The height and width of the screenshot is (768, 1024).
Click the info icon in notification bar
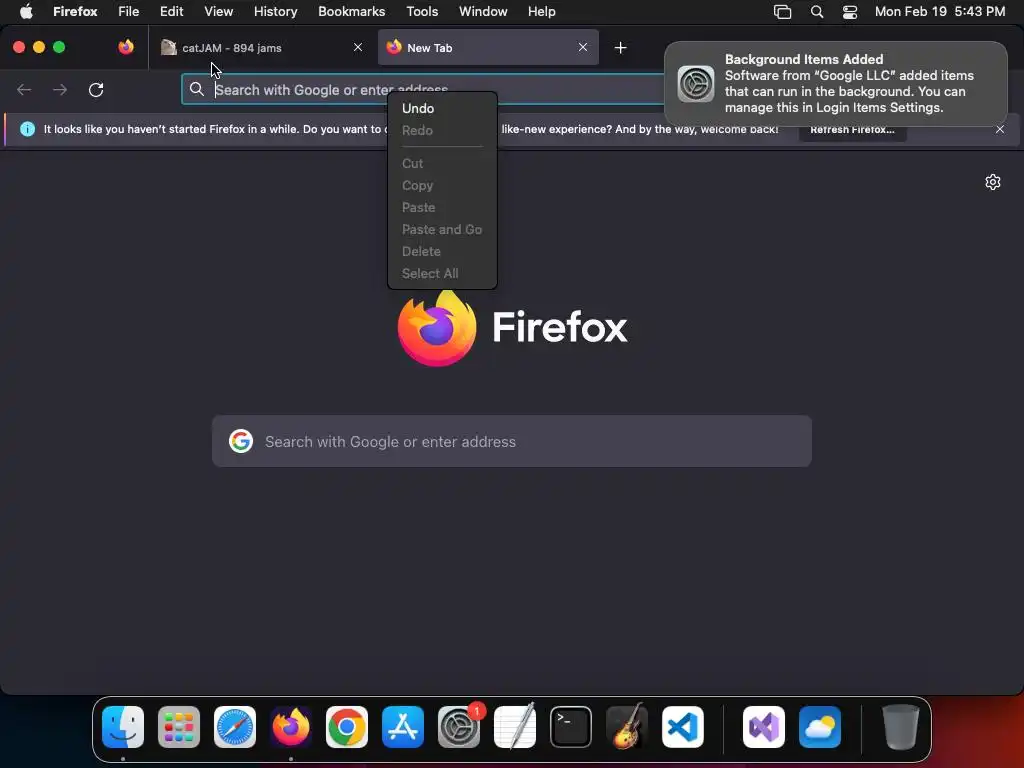click(27, 129)
